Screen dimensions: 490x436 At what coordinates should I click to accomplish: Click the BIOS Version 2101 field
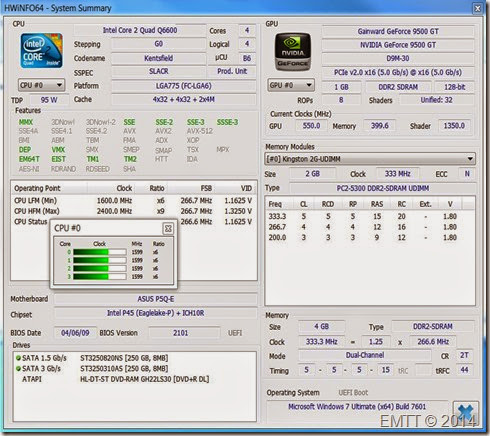[184, 333]
